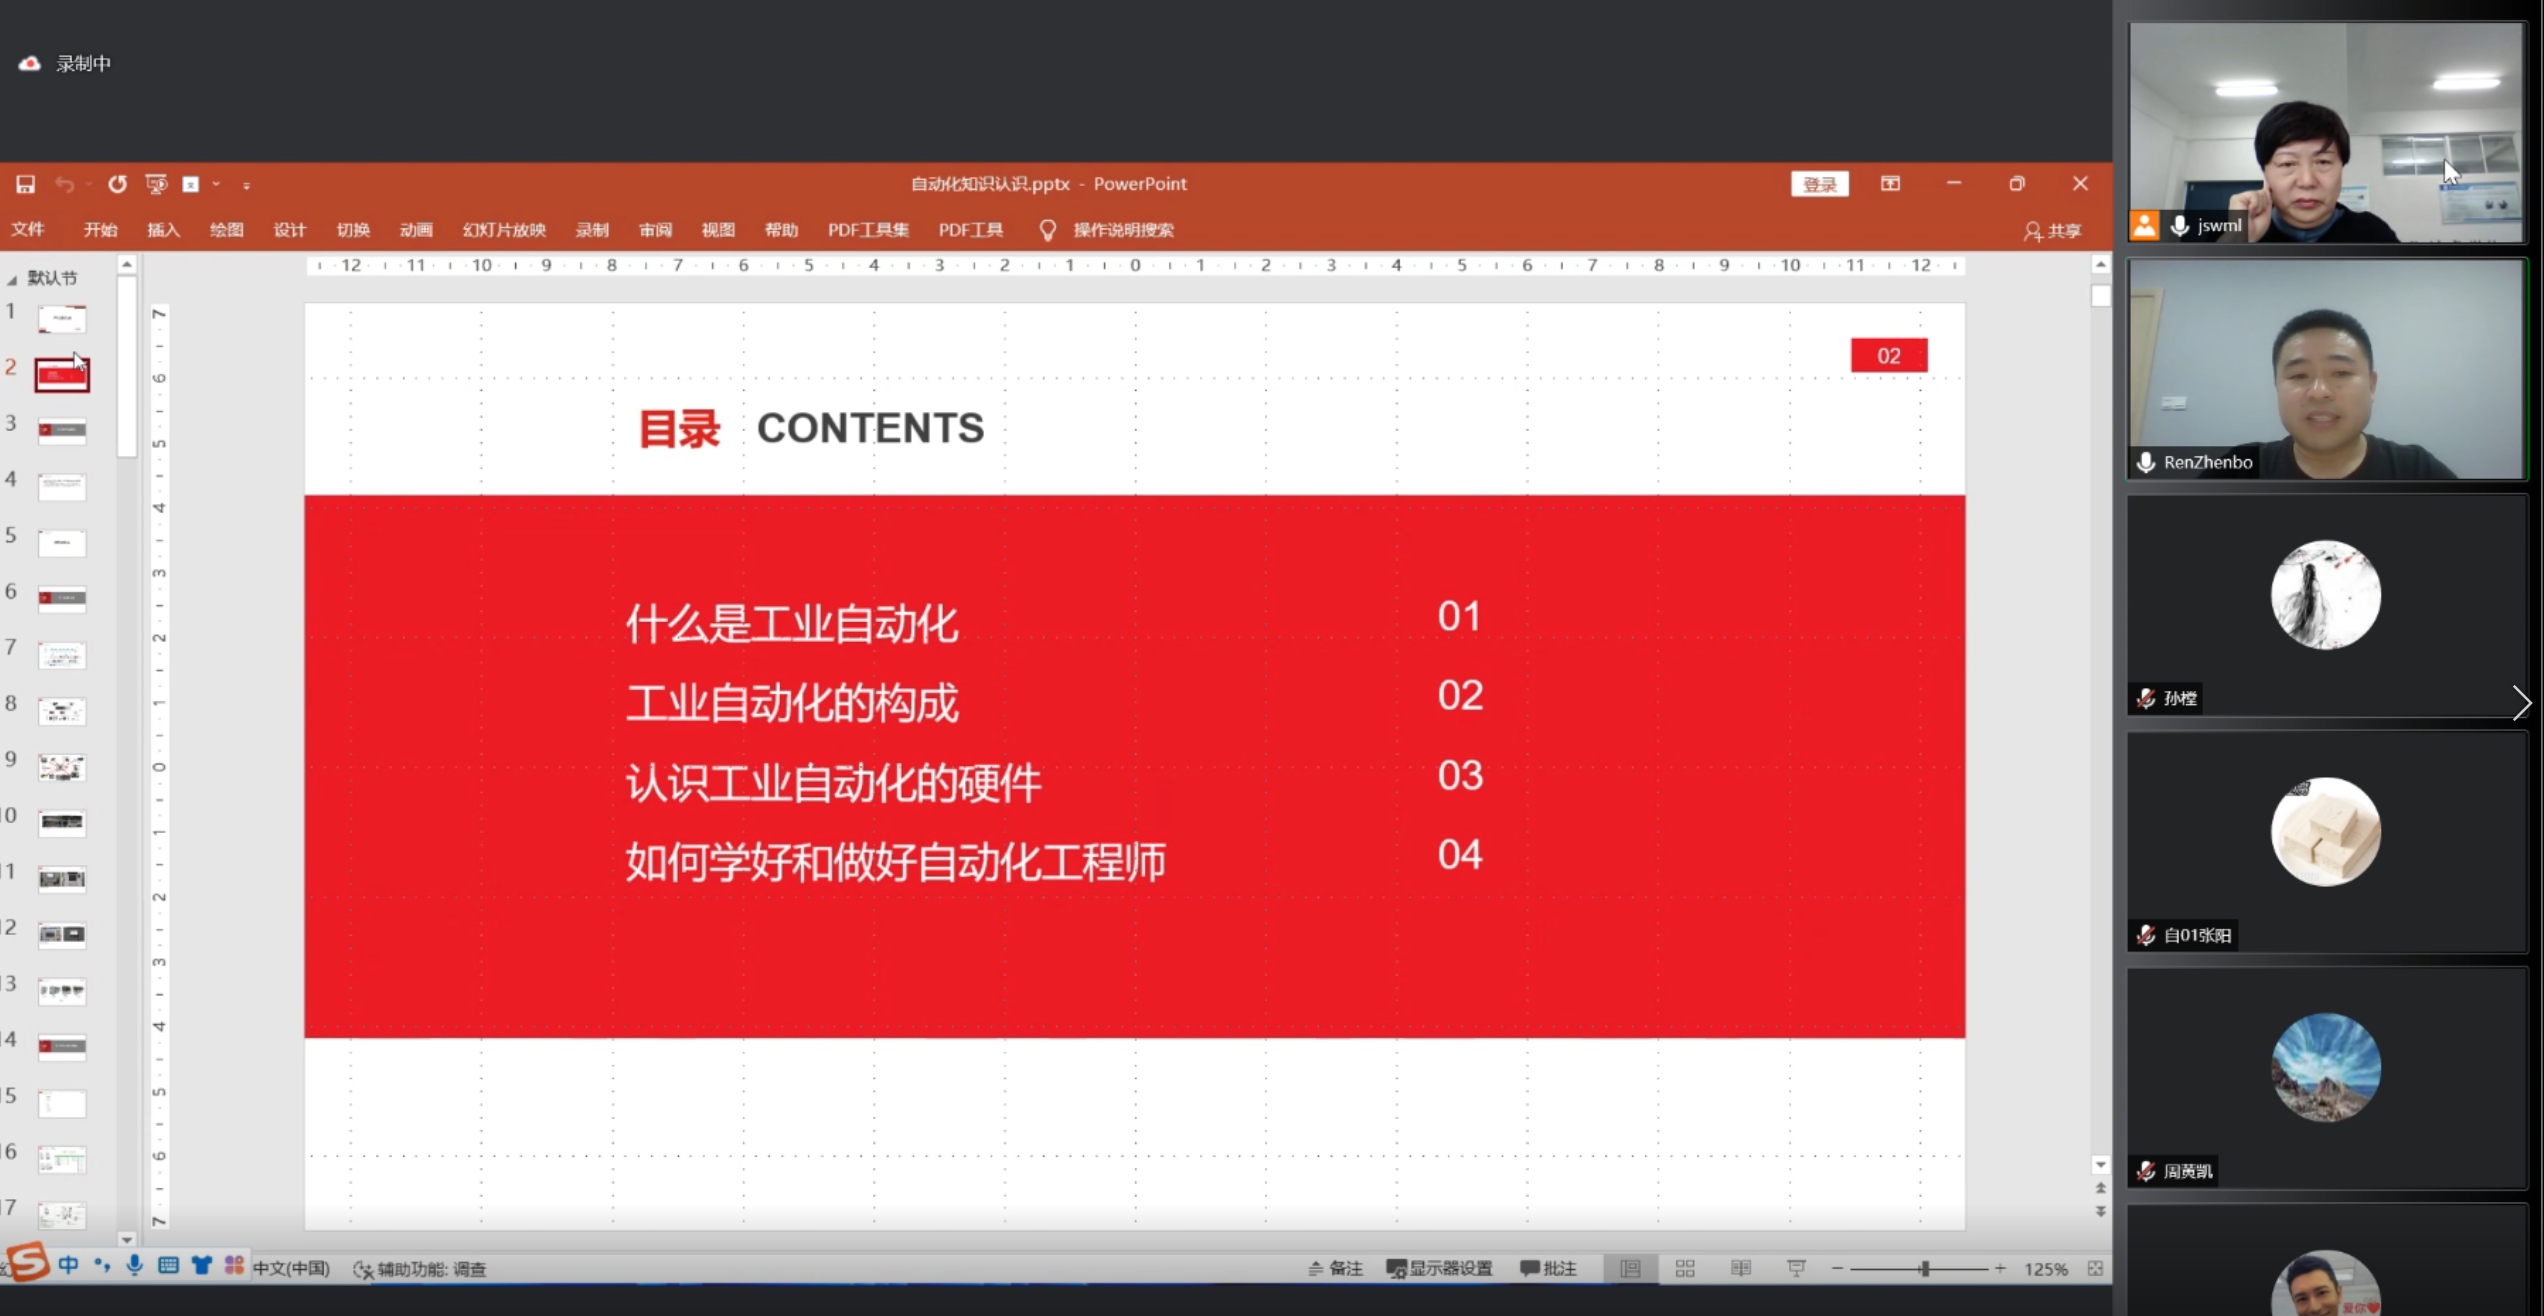
Task: Click the fit slide to window icon
Action: (x=2095, y=1268)
